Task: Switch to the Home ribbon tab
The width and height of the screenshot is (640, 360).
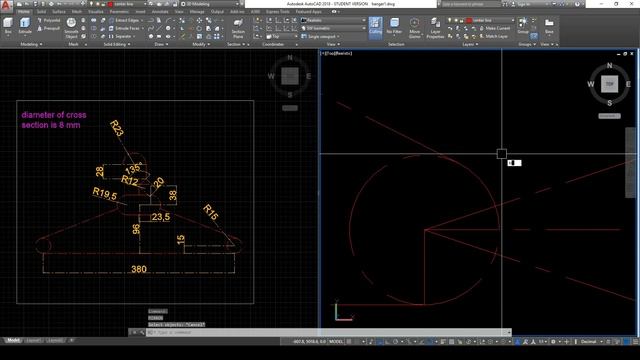Action: click(x=24, y=12)
